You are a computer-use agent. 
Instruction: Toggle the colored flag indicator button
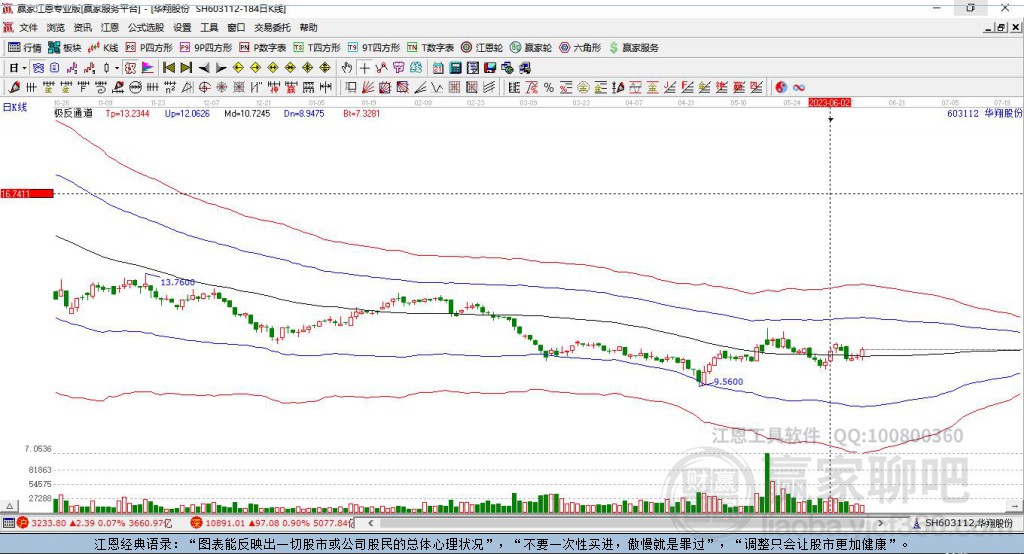(x=148, y=67)
